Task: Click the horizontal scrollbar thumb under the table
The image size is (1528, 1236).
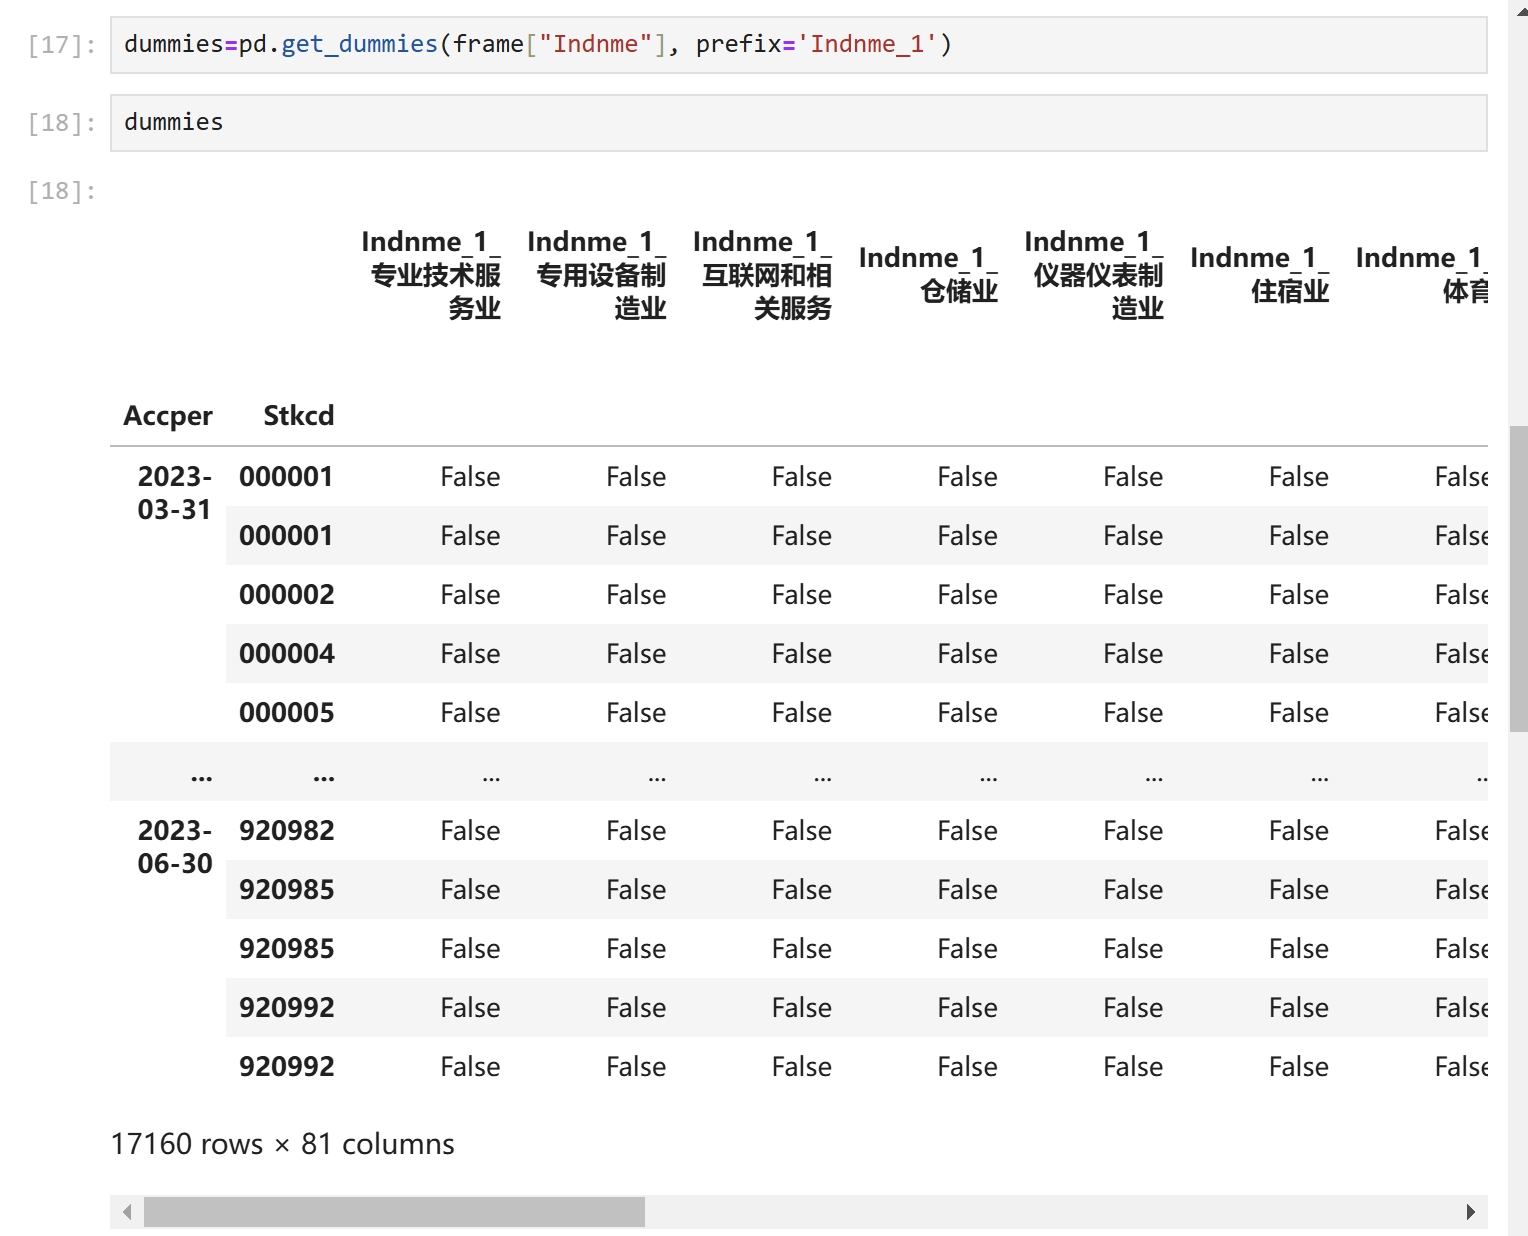Action: point(394,1212)
